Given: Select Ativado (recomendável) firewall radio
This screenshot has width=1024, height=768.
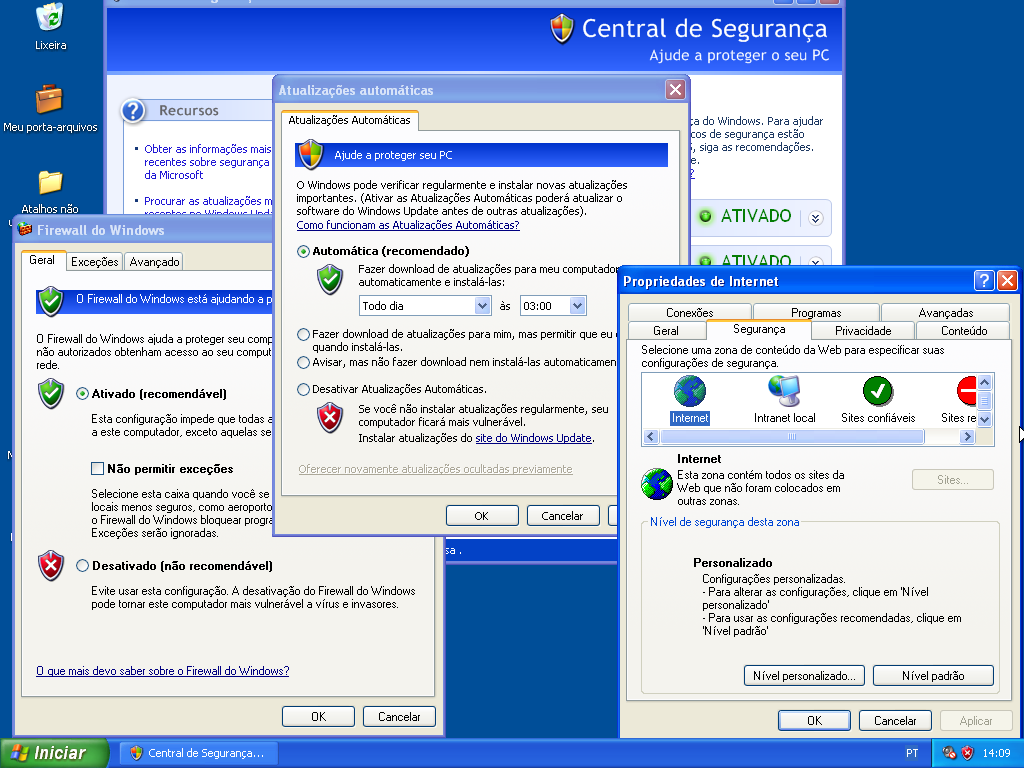Looking at the screenshot, I should [x=82, y=394].
